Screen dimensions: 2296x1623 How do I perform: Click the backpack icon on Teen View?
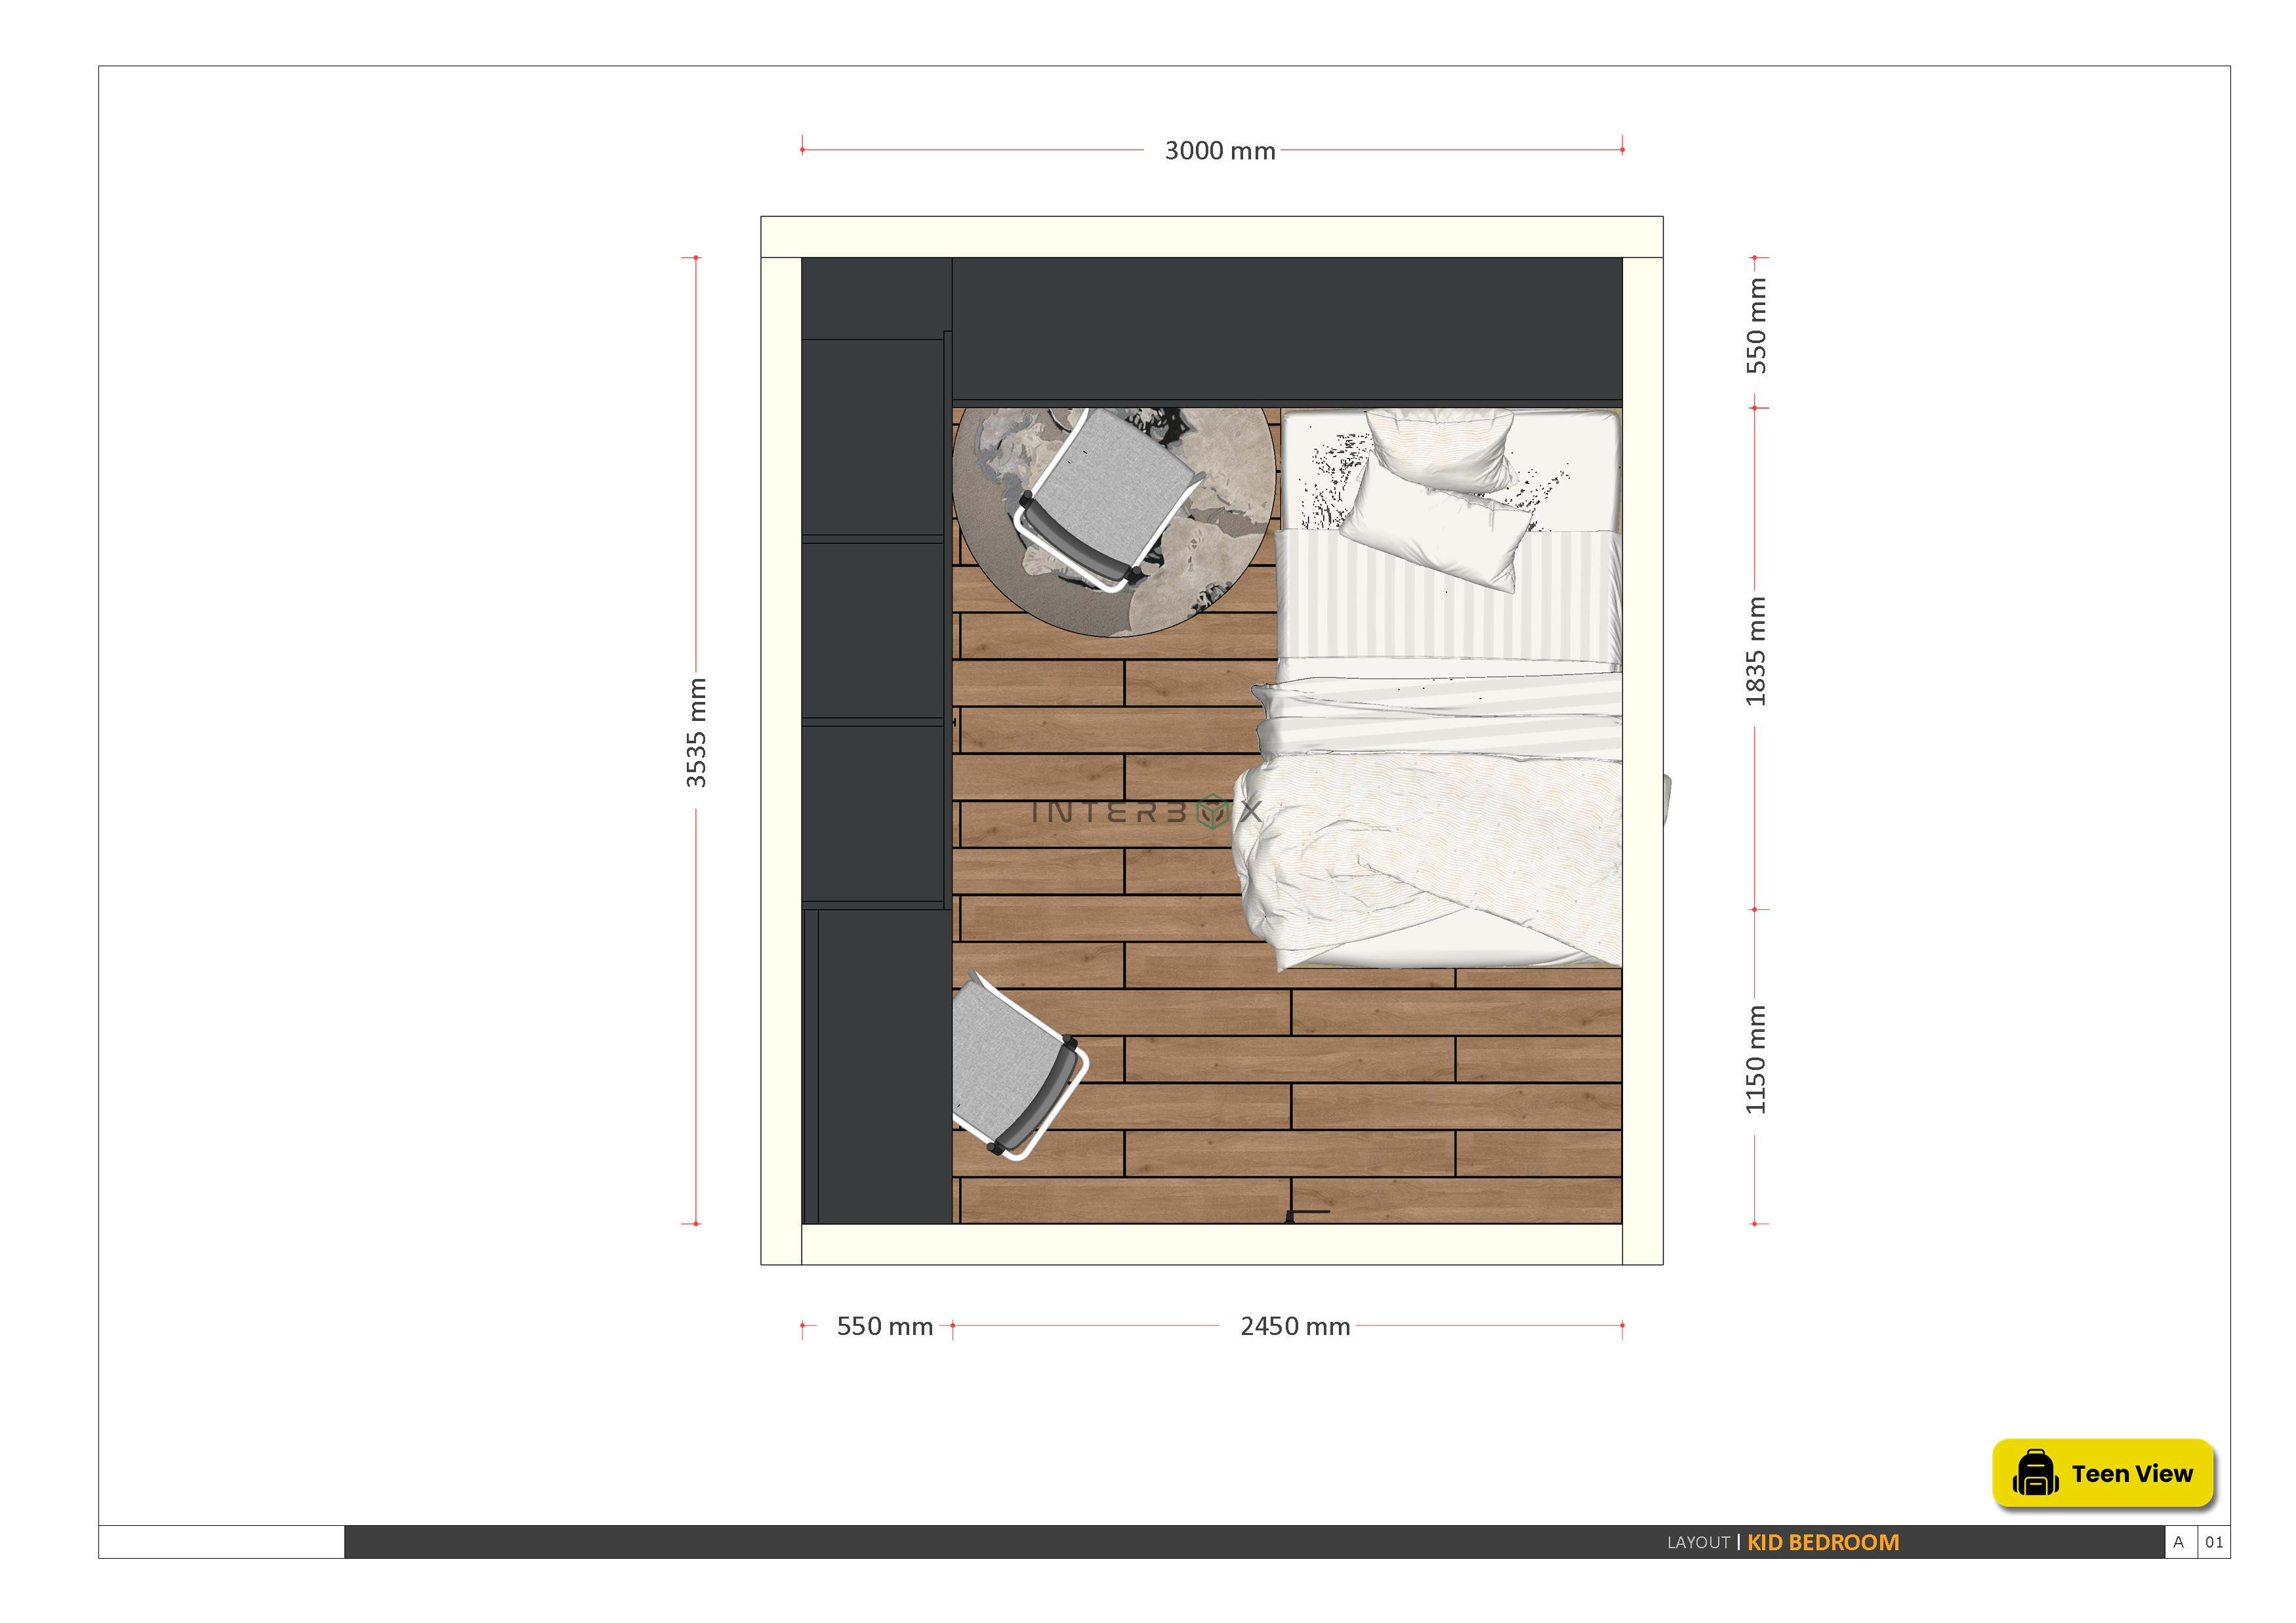point(2034,1473)
